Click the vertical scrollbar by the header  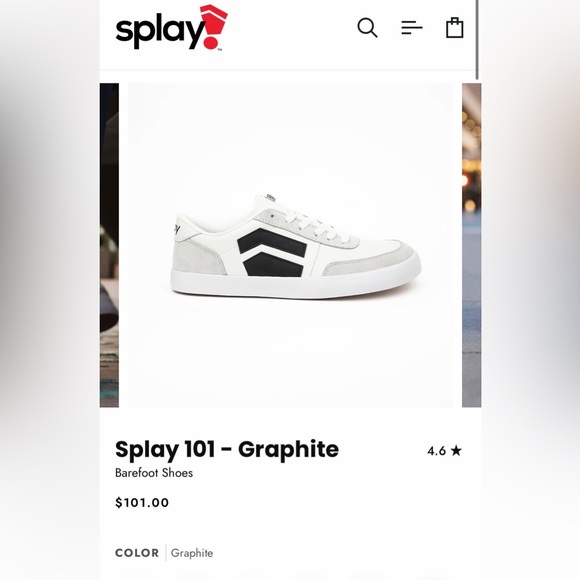[x=477, y=40]
